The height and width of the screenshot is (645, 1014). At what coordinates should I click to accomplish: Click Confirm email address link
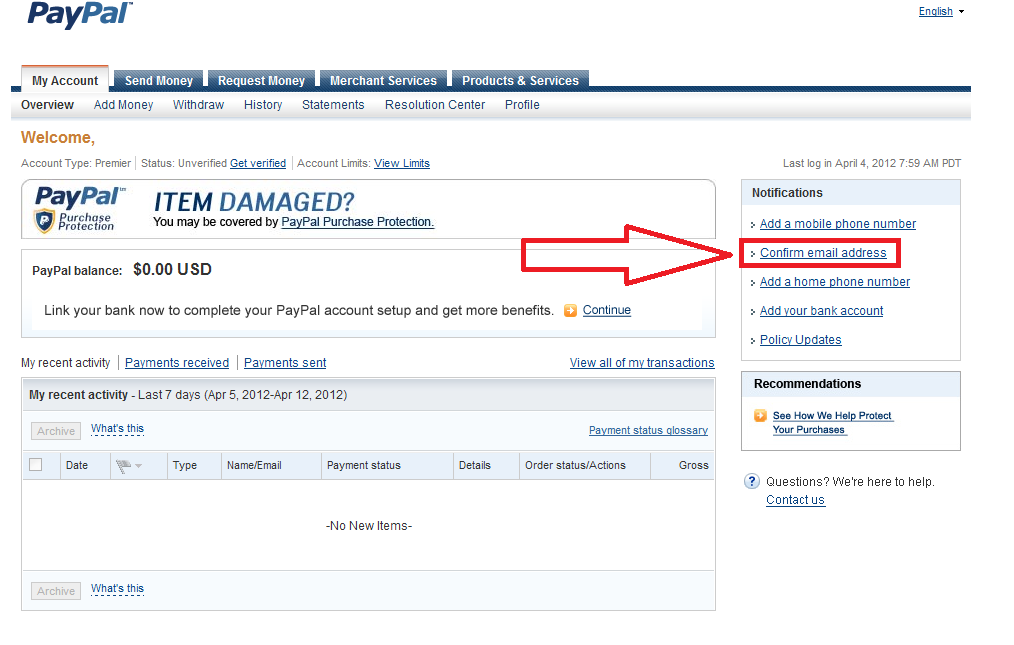823,253
